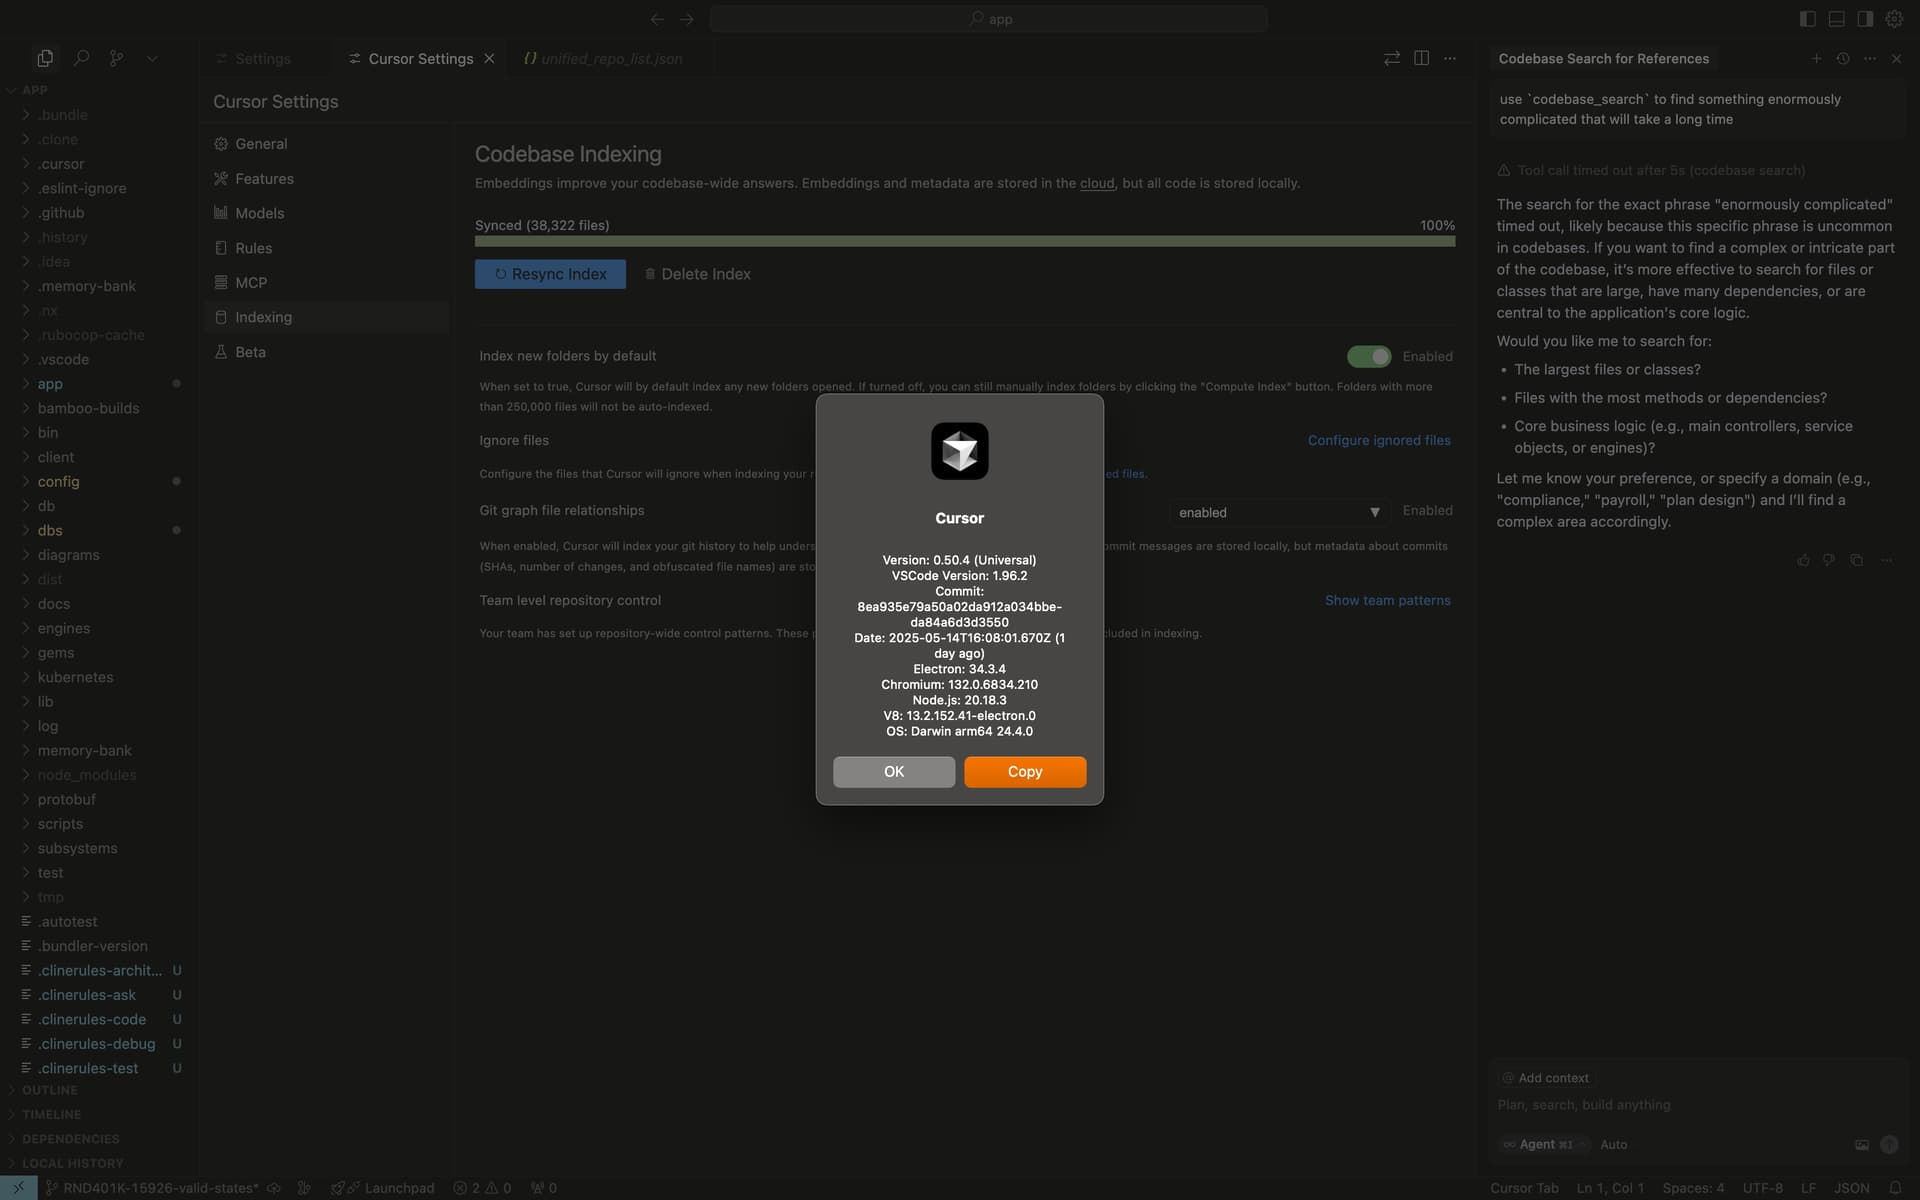
Task: Click the remote window status icon
Action: click(19, 1188)
